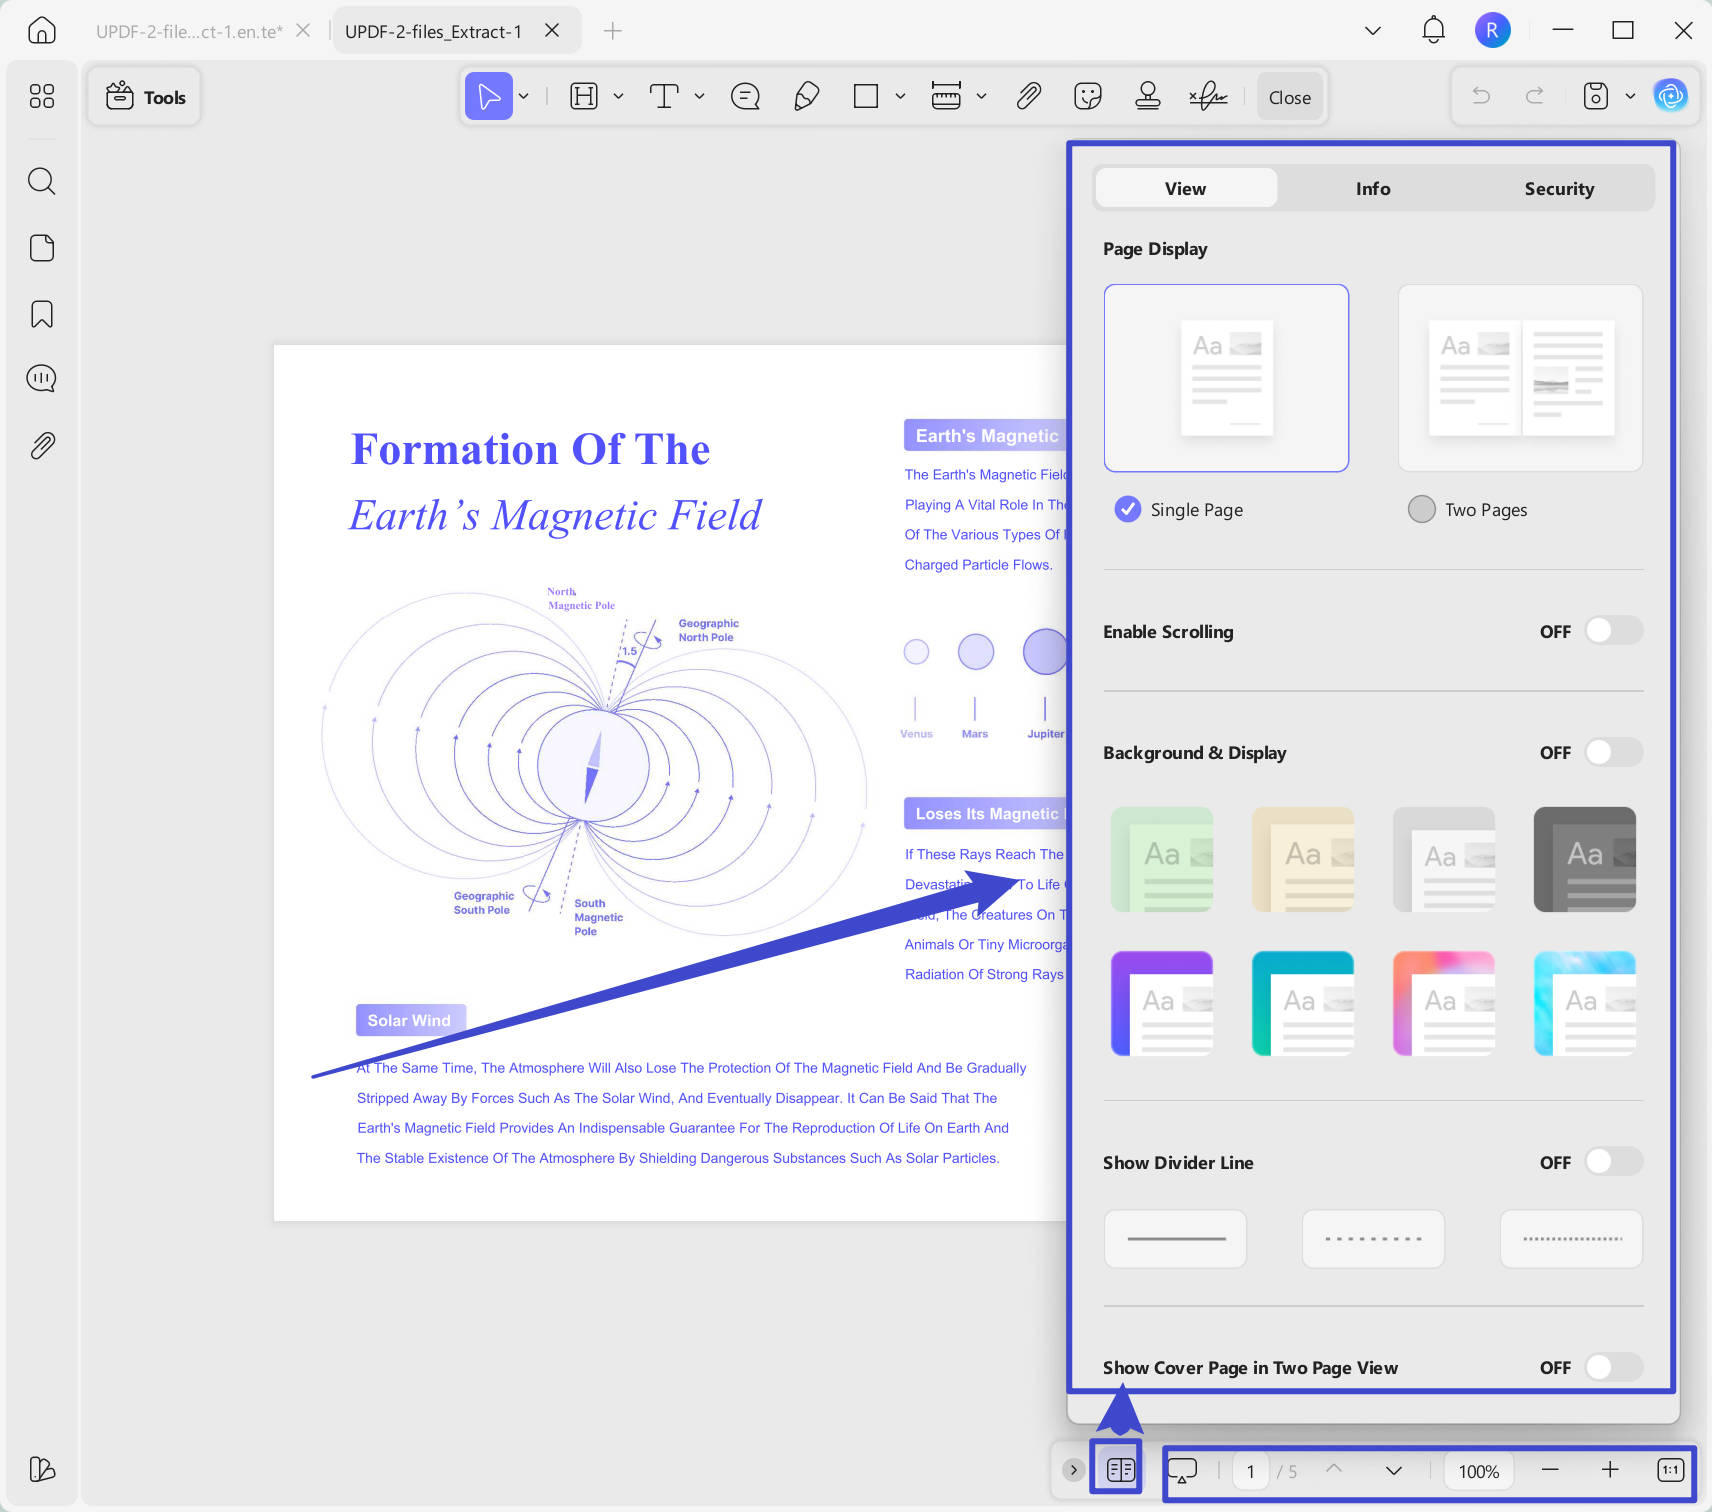The height and width of the screenshot is (1512, 1712).
Task: Click the Close toolbar button
Action: point(1290,97)
